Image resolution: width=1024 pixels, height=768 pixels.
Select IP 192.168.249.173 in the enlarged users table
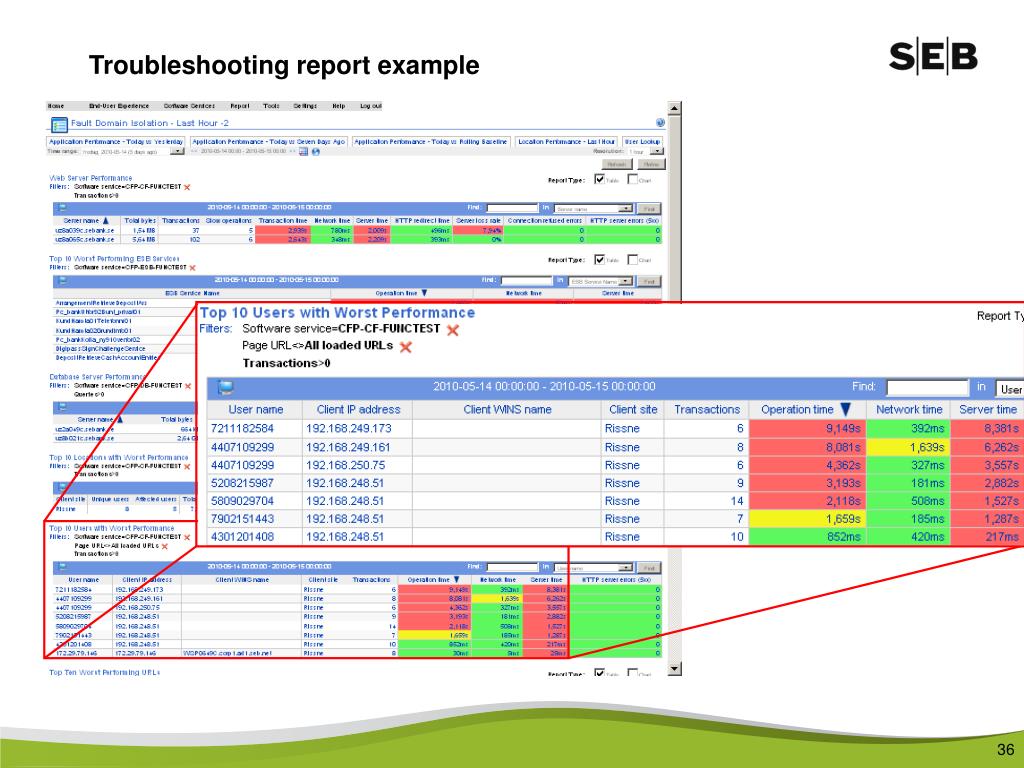(349, 429)
